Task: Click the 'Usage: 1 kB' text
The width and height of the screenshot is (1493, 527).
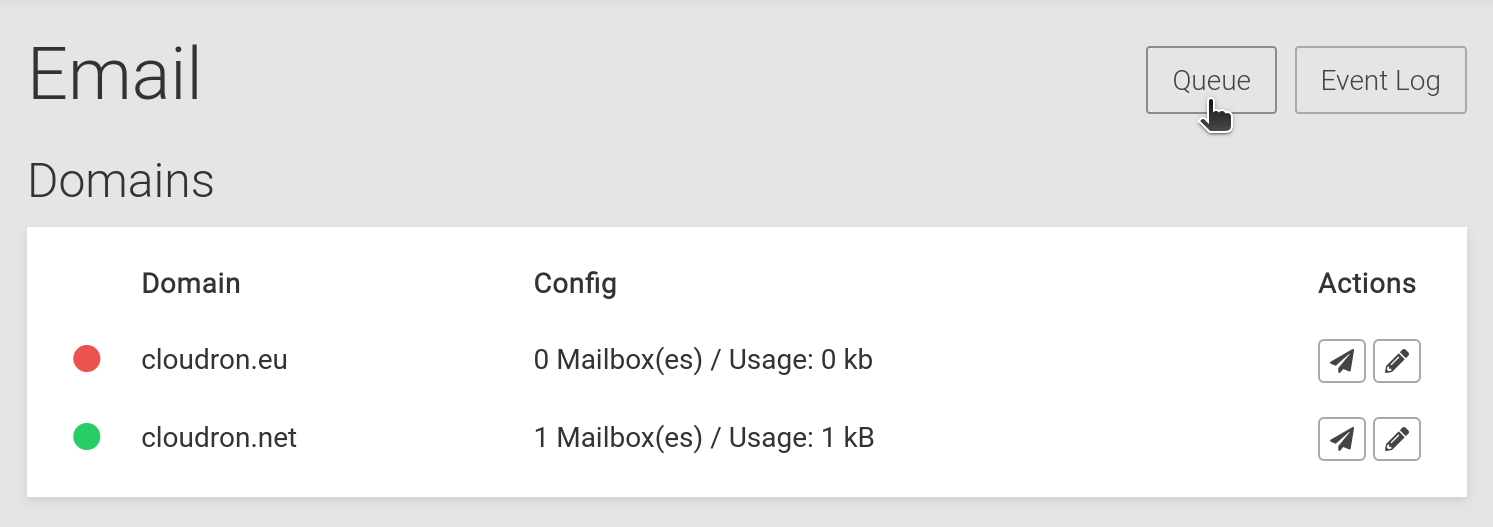Action: (801, 437)
